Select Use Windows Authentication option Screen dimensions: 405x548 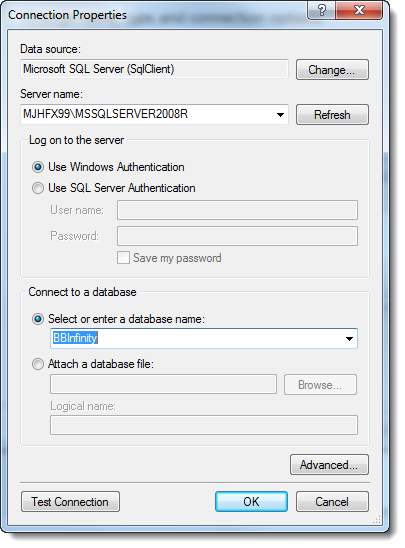pos(38,167)
